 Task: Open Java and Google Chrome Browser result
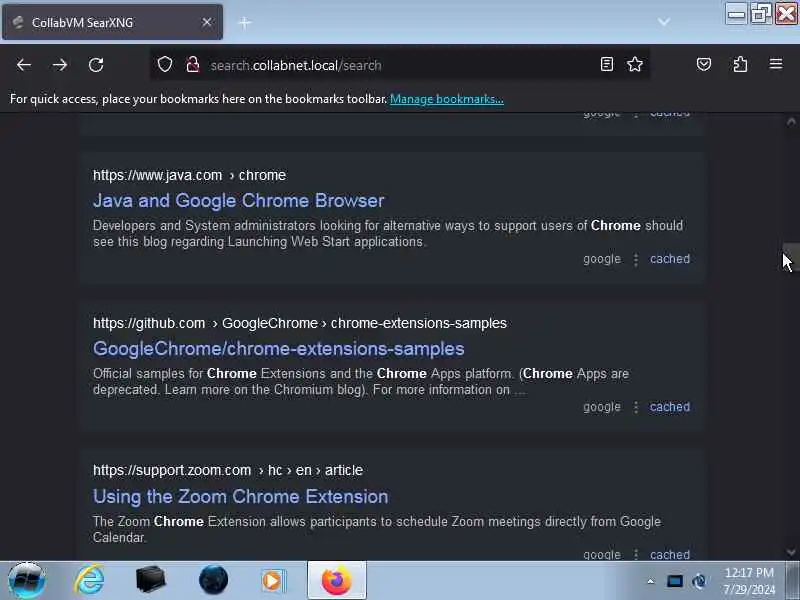coord(238,201)
